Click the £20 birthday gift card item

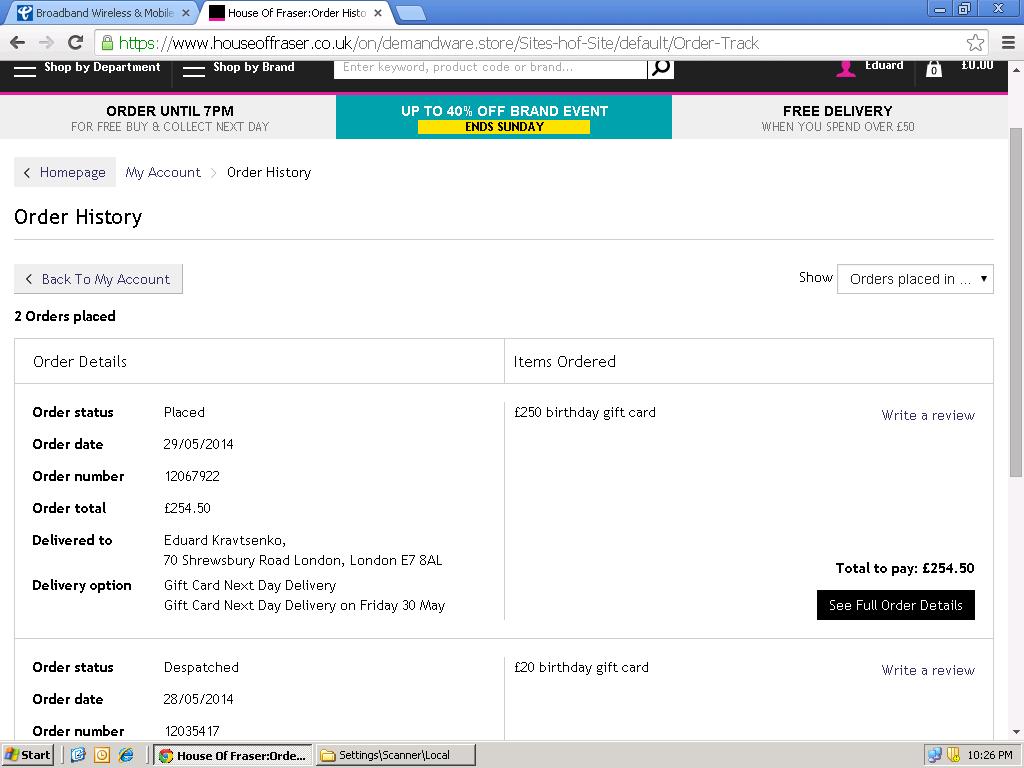[x=581, y=667]
